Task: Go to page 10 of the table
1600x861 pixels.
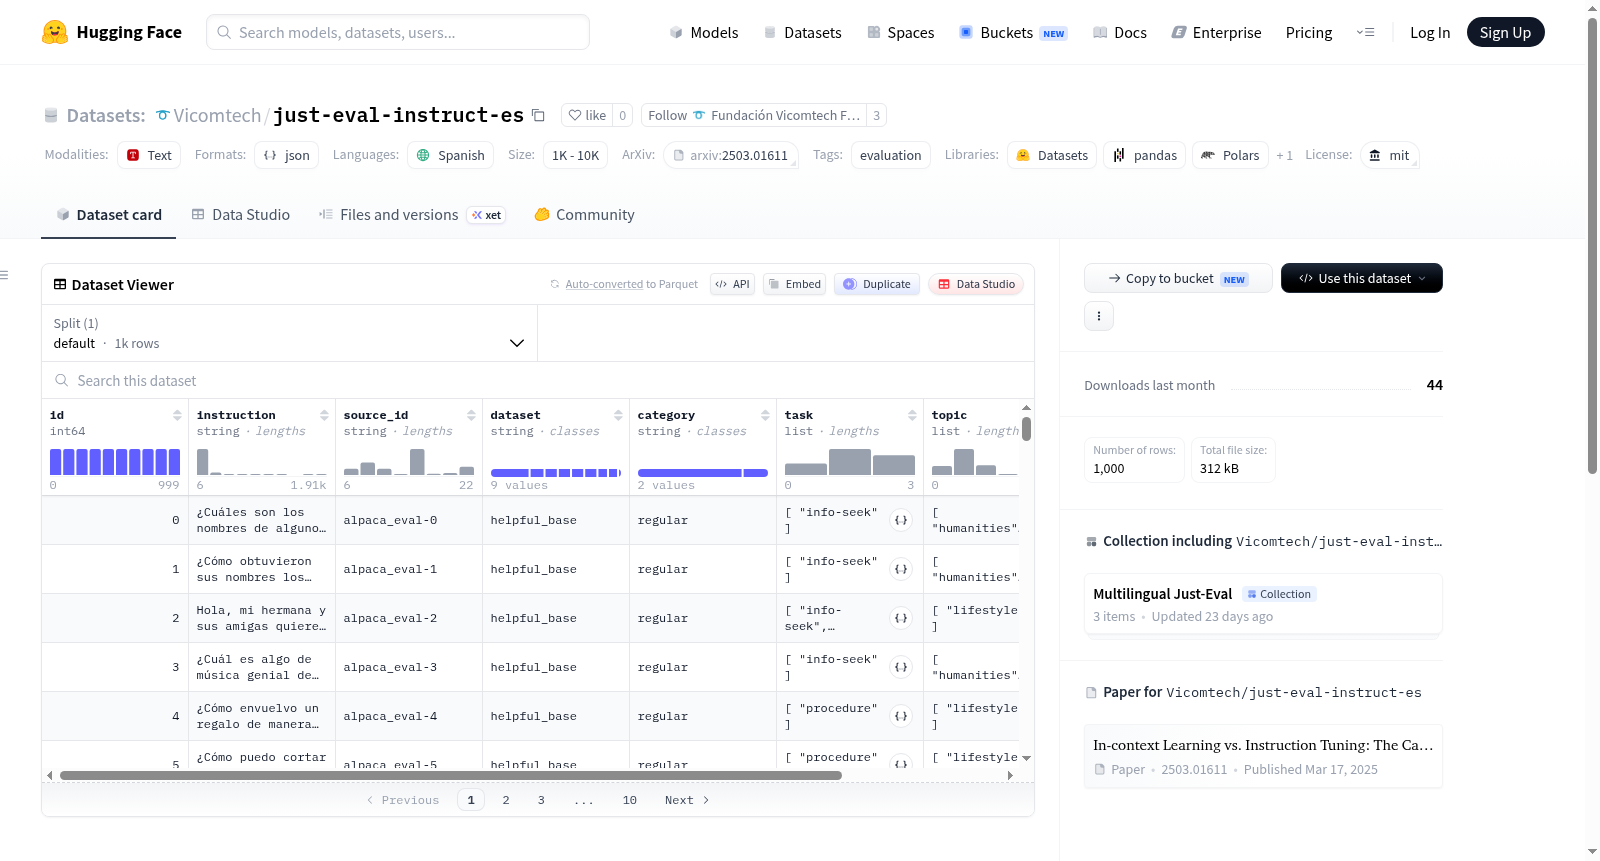Action: point(630,800)
